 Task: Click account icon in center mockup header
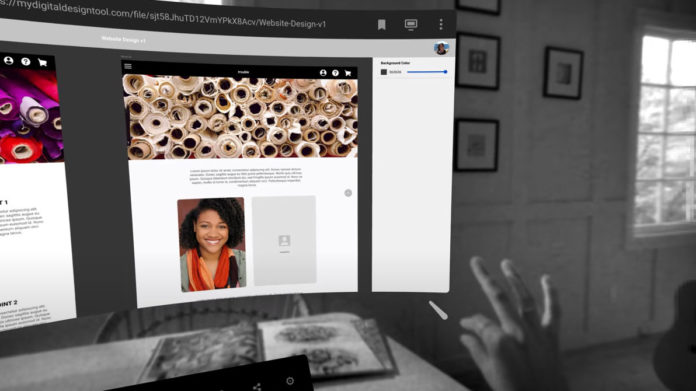[323, 73]
